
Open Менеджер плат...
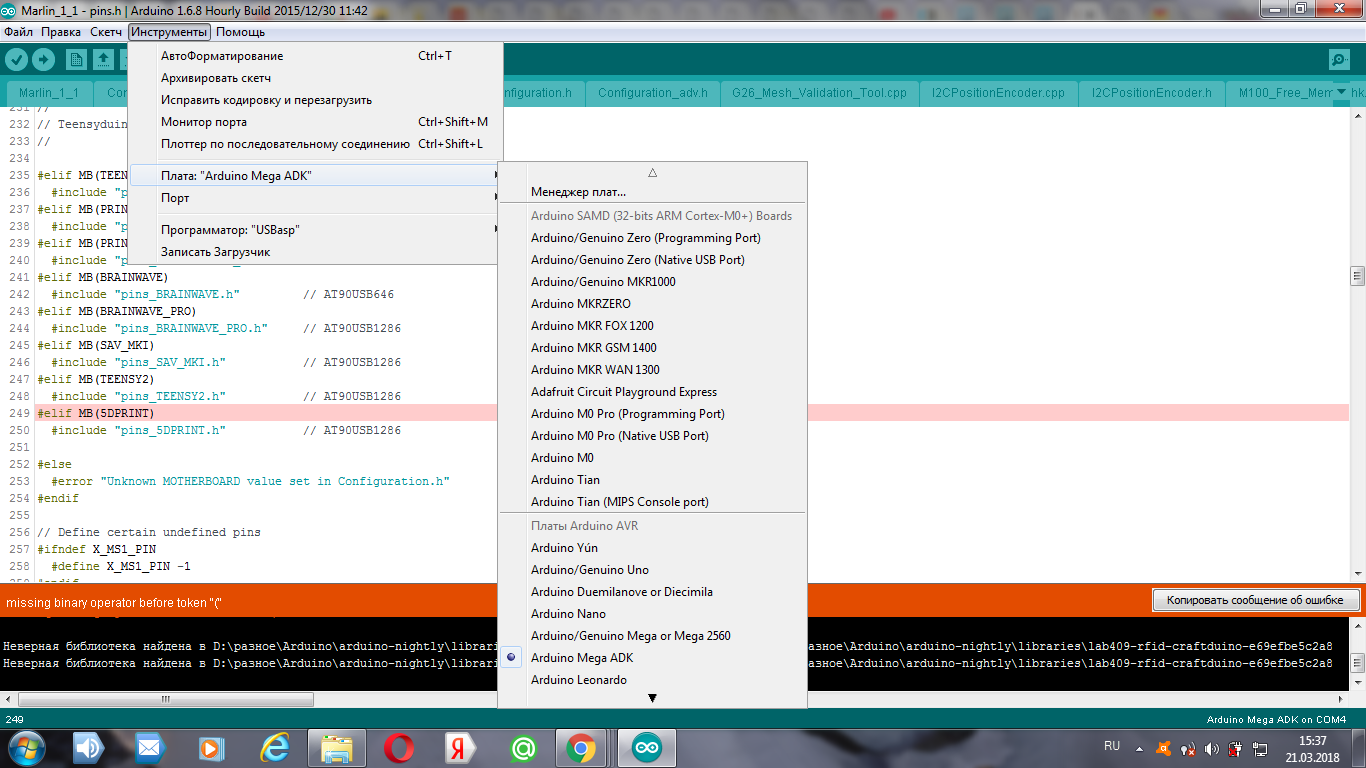point(652,192)
